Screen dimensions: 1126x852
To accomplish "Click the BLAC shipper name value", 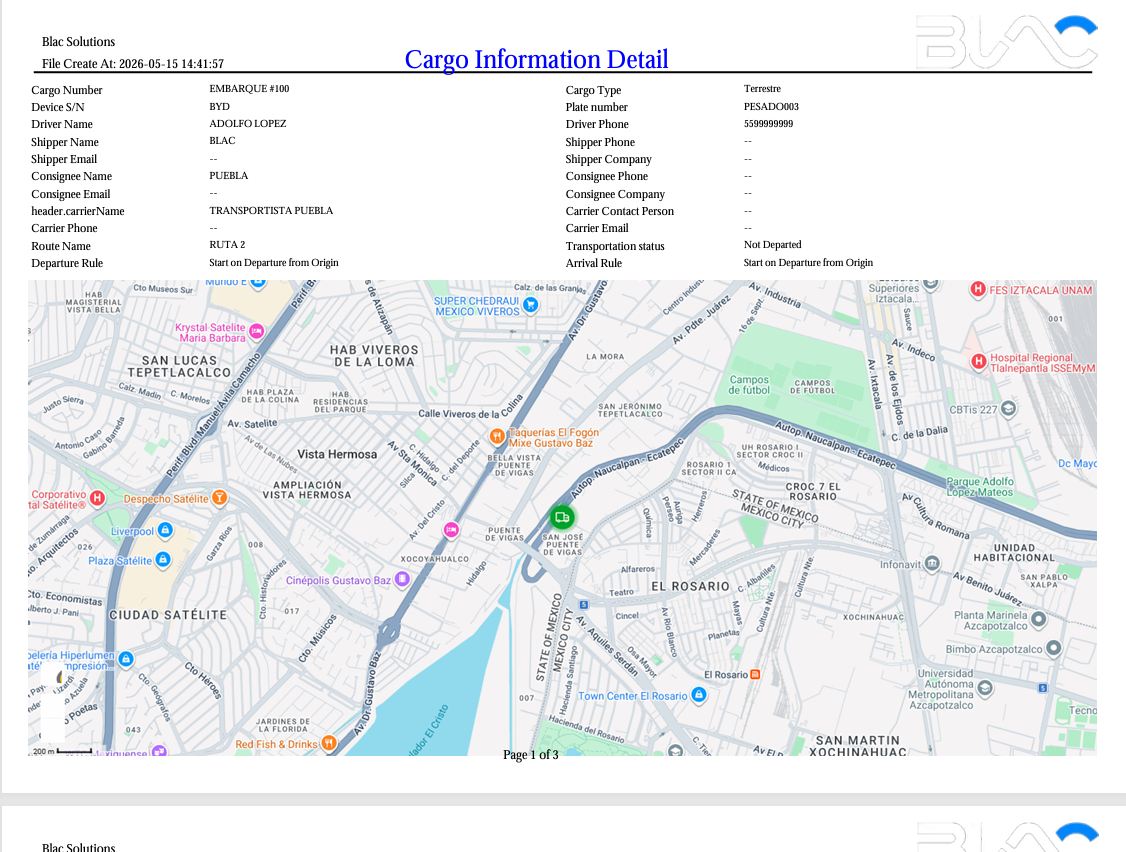I will (223, 141).
